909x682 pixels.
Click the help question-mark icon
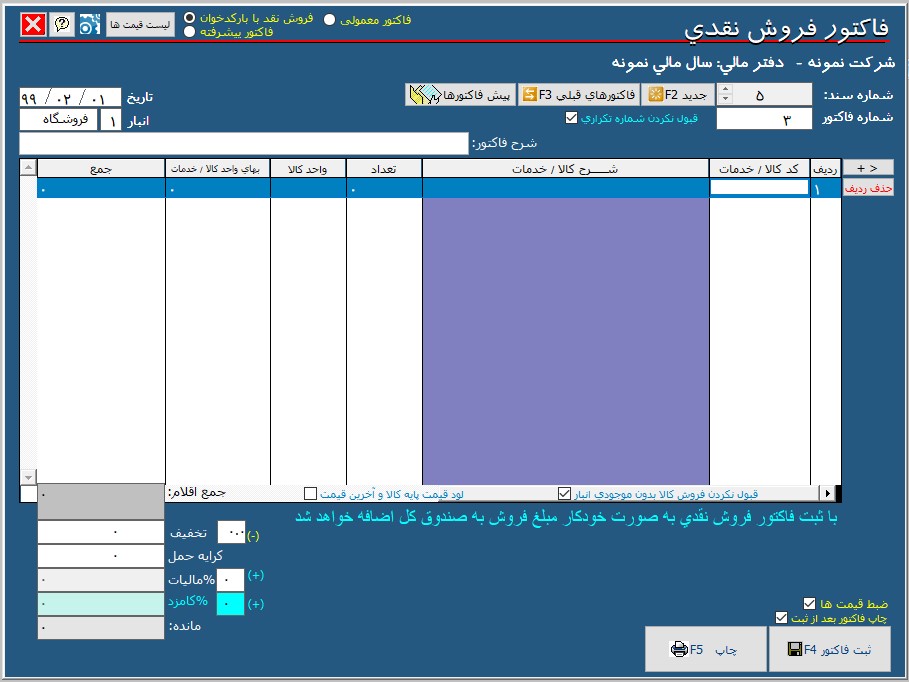coord(62,25)
